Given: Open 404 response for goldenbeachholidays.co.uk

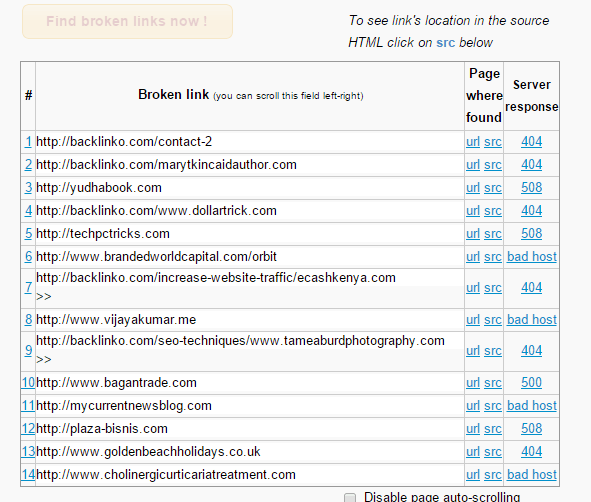Looking at the screenshot, I should point(531,451).
